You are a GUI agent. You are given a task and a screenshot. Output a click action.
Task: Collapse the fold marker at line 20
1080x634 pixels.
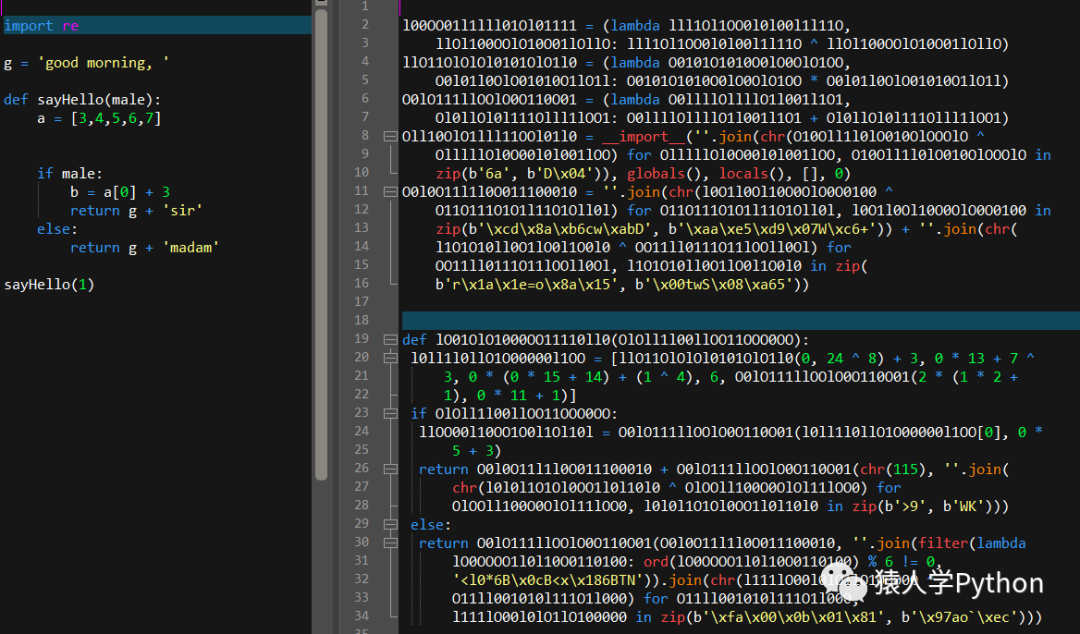[x=390, y=358]
